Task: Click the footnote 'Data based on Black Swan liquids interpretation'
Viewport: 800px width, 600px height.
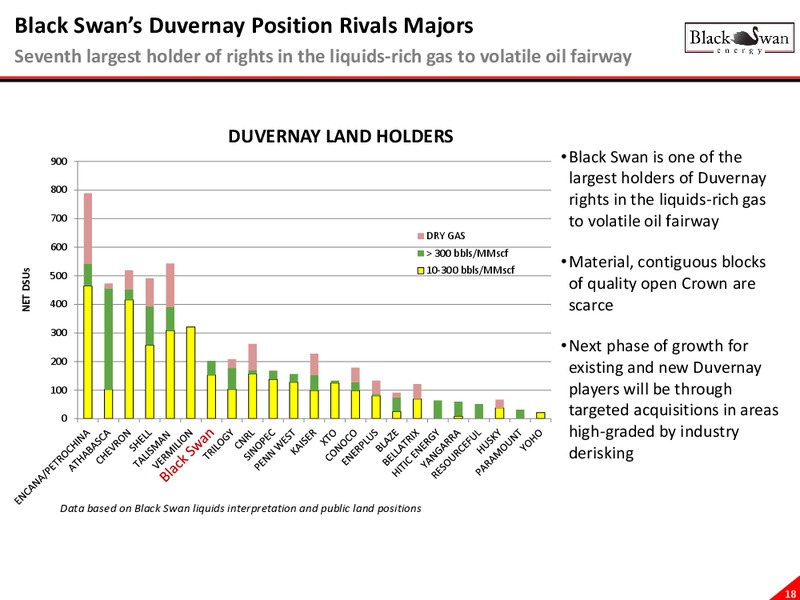Action: 241,508
